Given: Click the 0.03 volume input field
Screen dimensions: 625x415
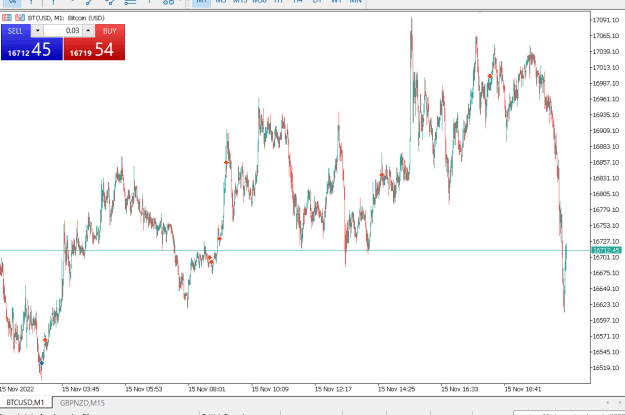Looking at the screenshot, I should [x=63, y=31].
